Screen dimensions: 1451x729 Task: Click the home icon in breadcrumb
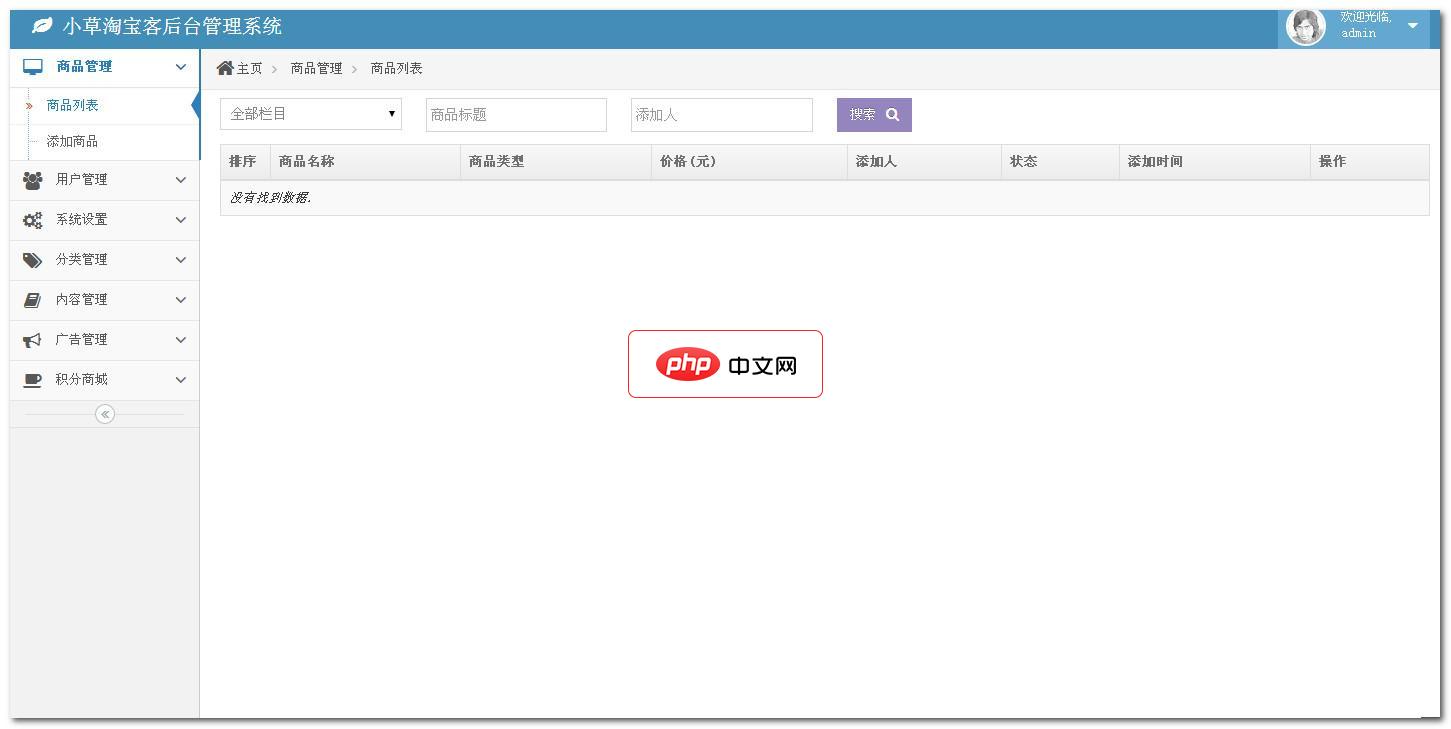tap(225, 68)
